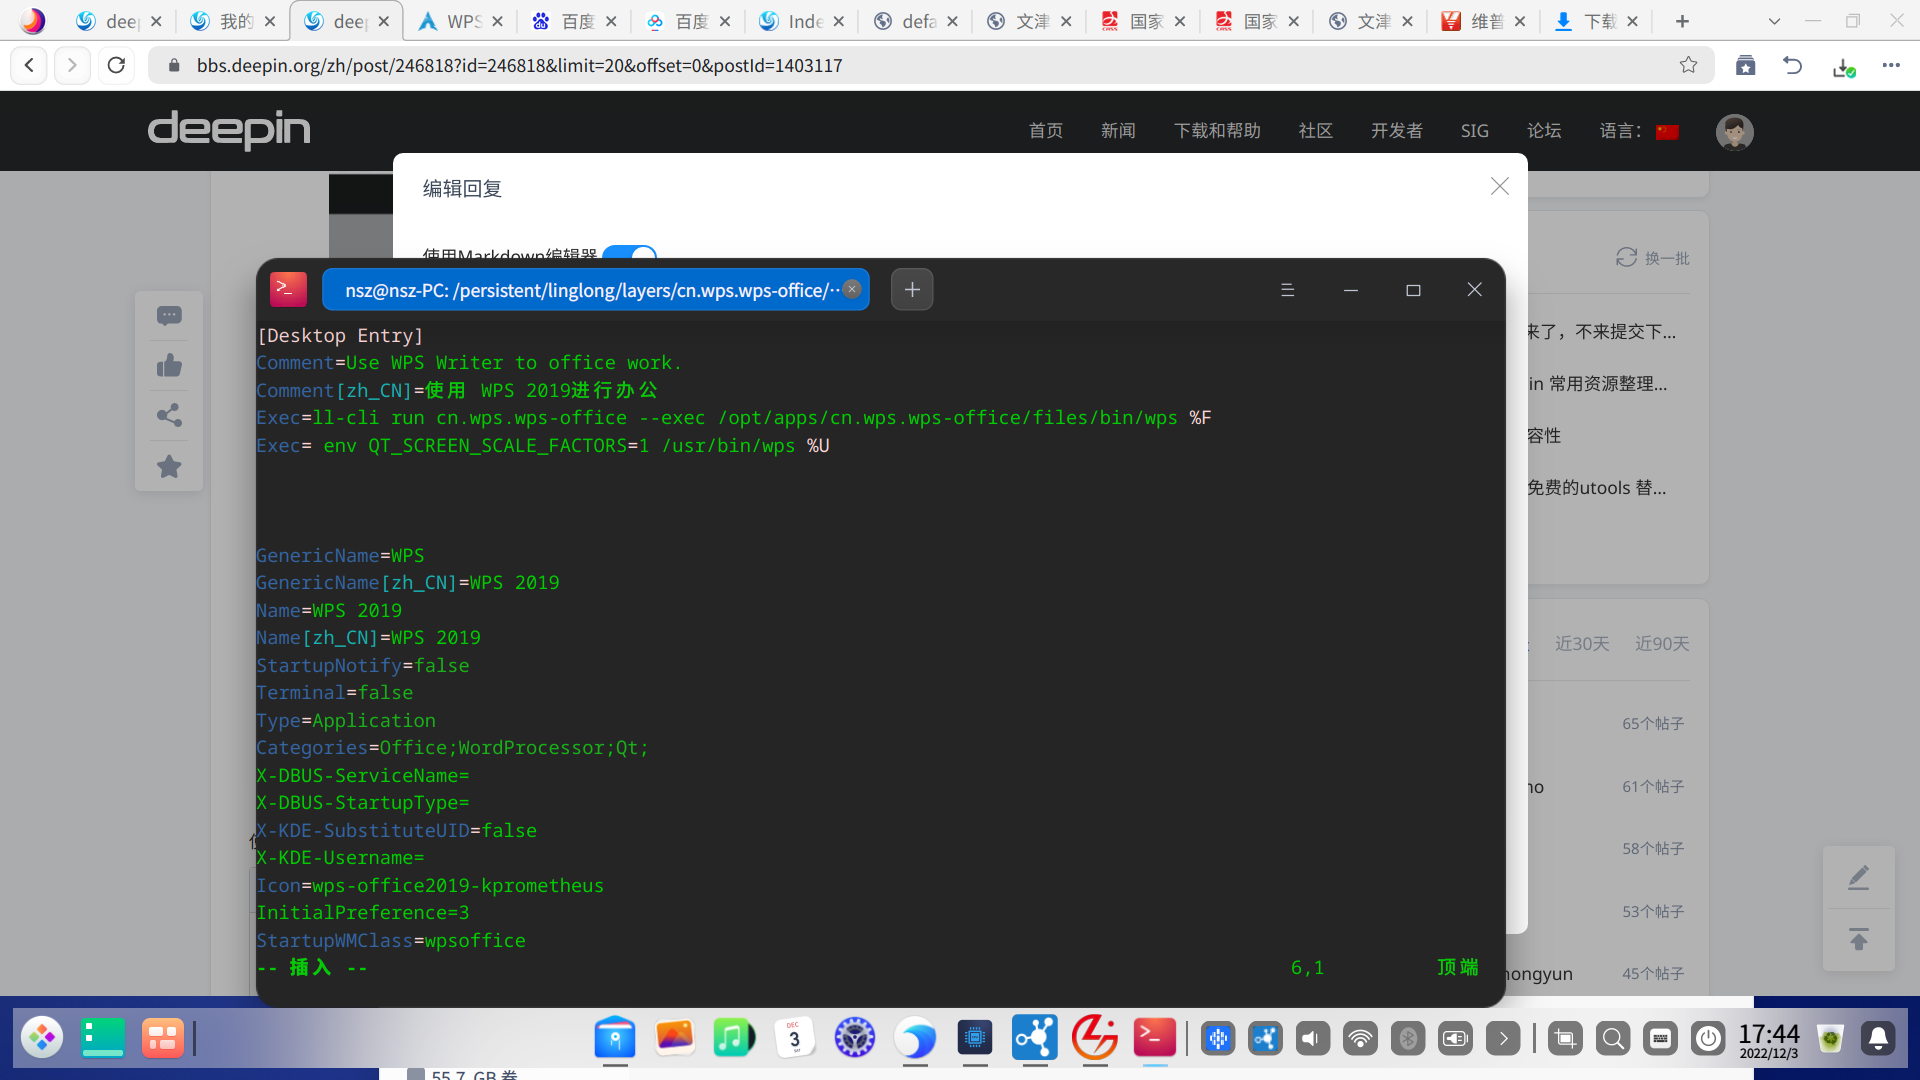The width and height of the screenshot is (1920, 1080).
Task: Select the 近30天 filter
Action: pos(1582,644)
